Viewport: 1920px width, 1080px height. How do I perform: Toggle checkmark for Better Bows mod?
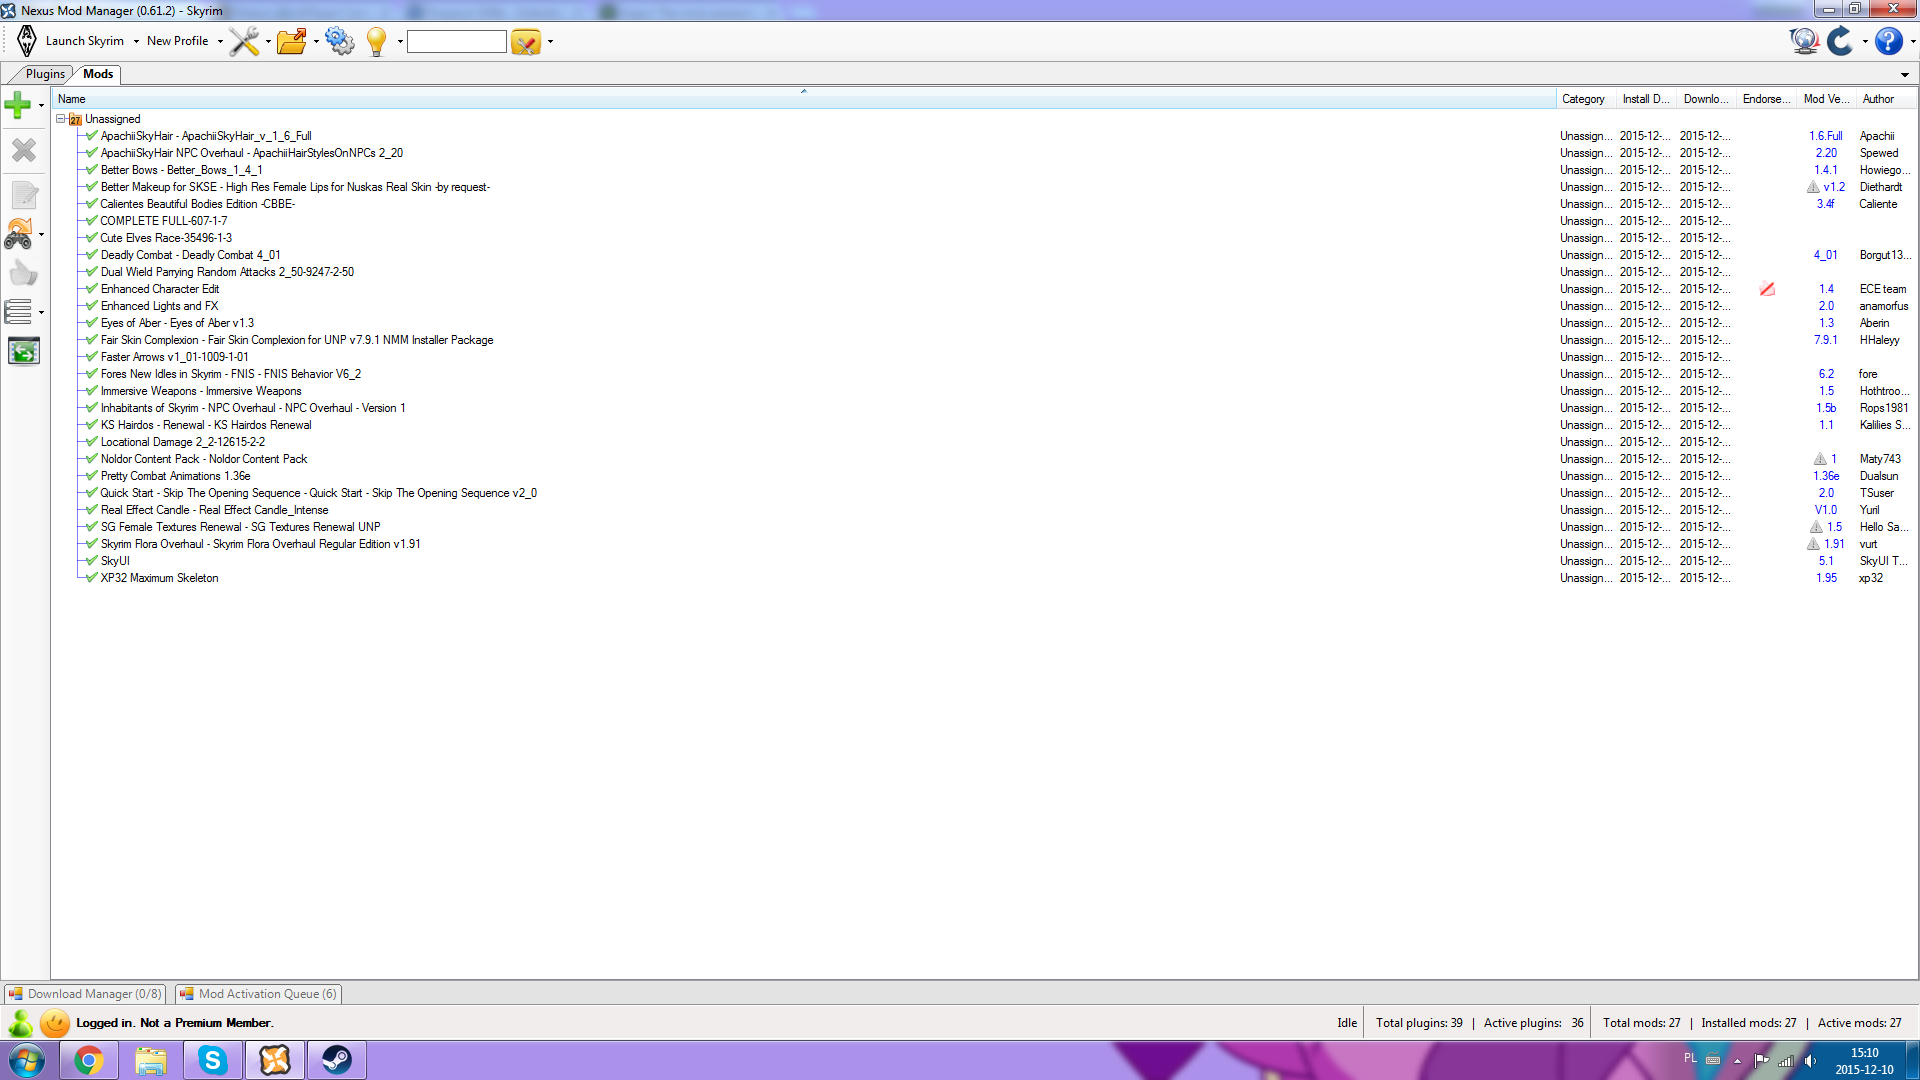pos(92,170)
